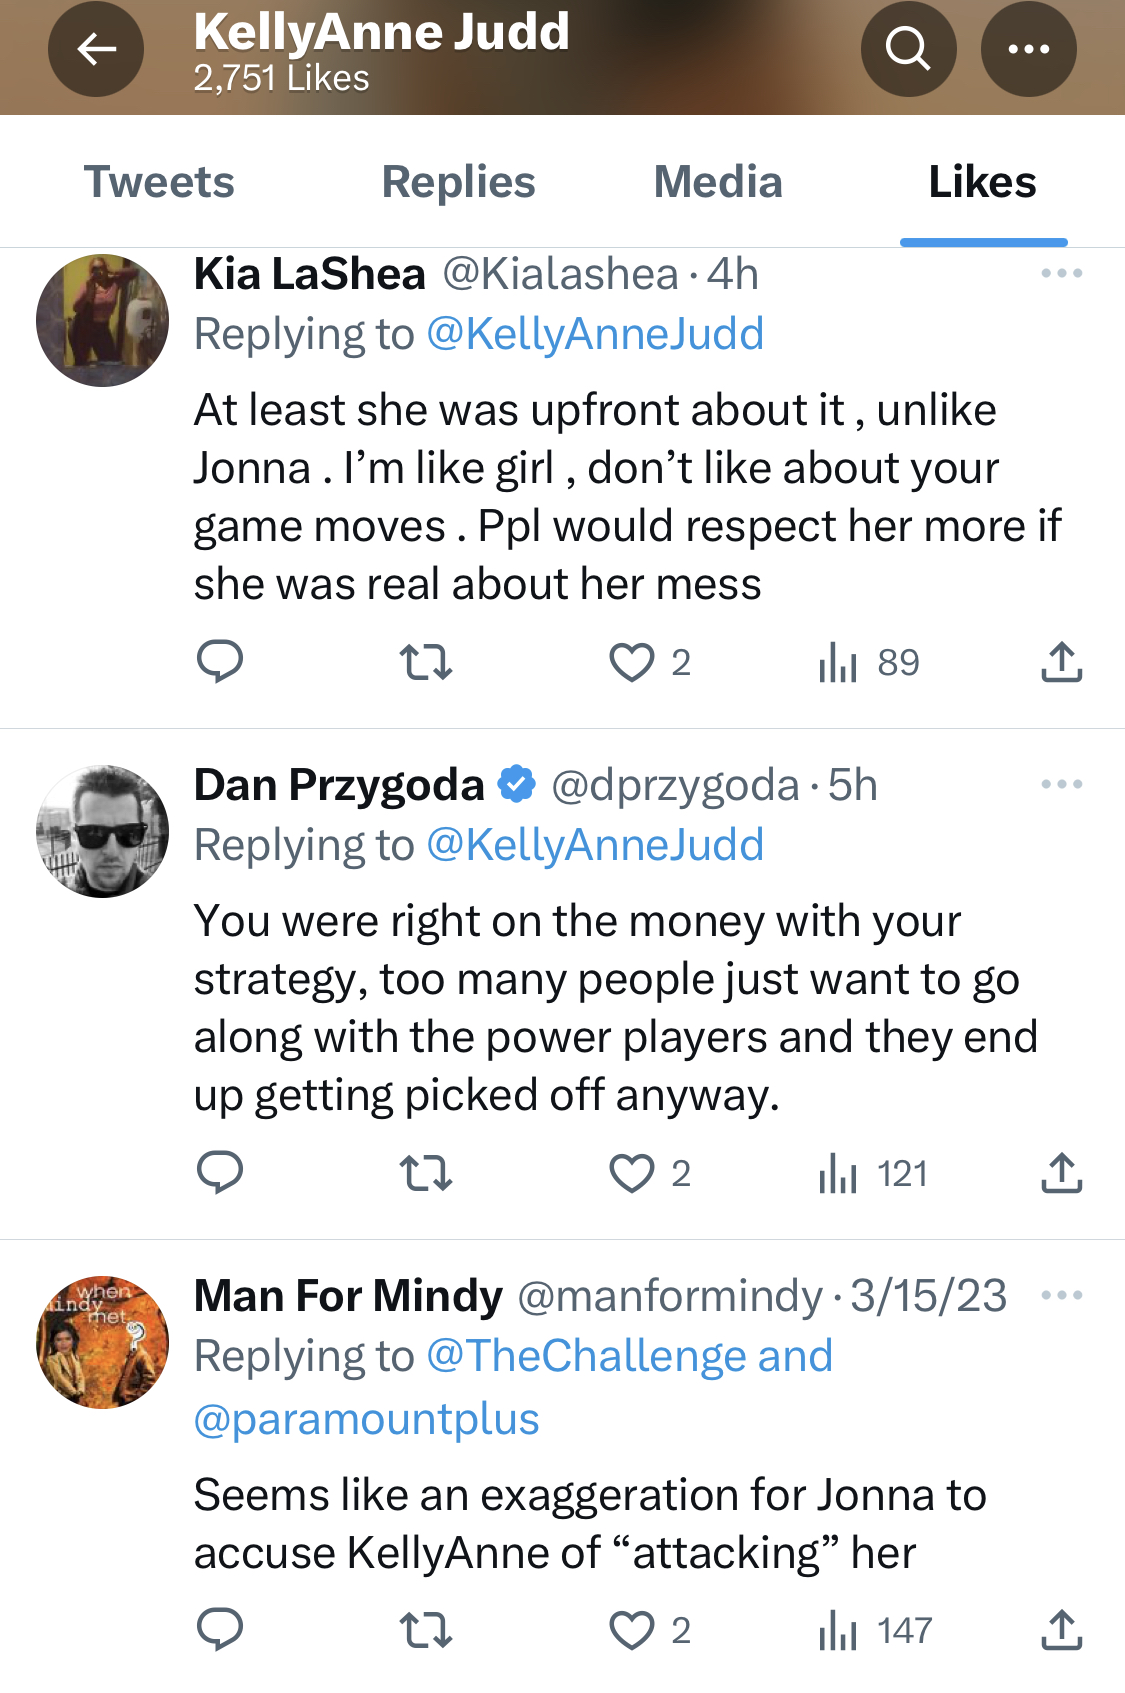Share Kia LaShea's tweet
Screen dimensions: 1125x1693
click(x=1061, y=662)
